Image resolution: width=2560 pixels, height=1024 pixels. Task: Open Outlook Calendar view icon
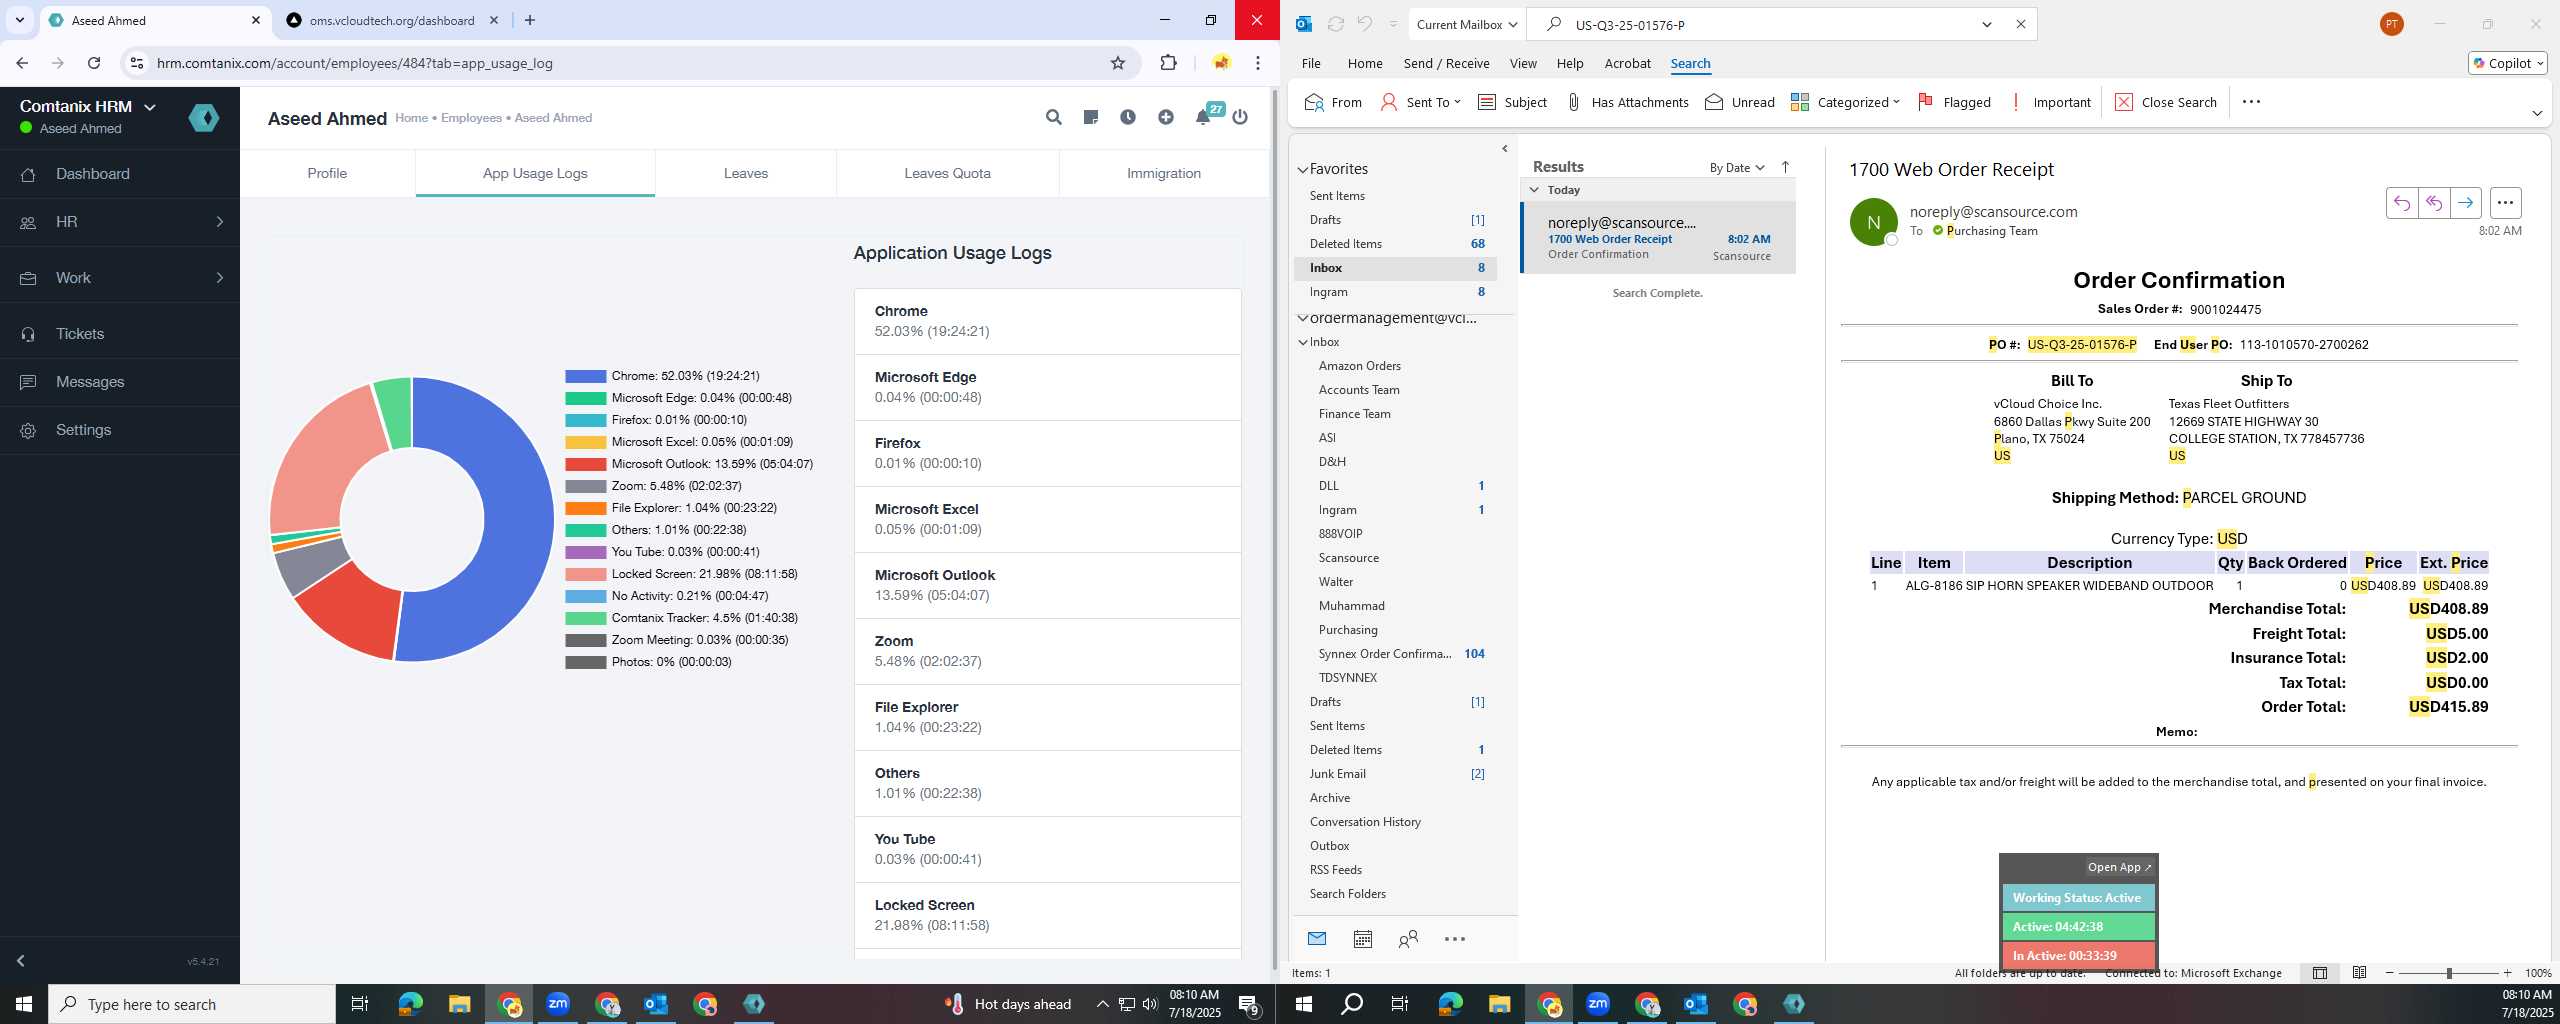point(1362,939)
